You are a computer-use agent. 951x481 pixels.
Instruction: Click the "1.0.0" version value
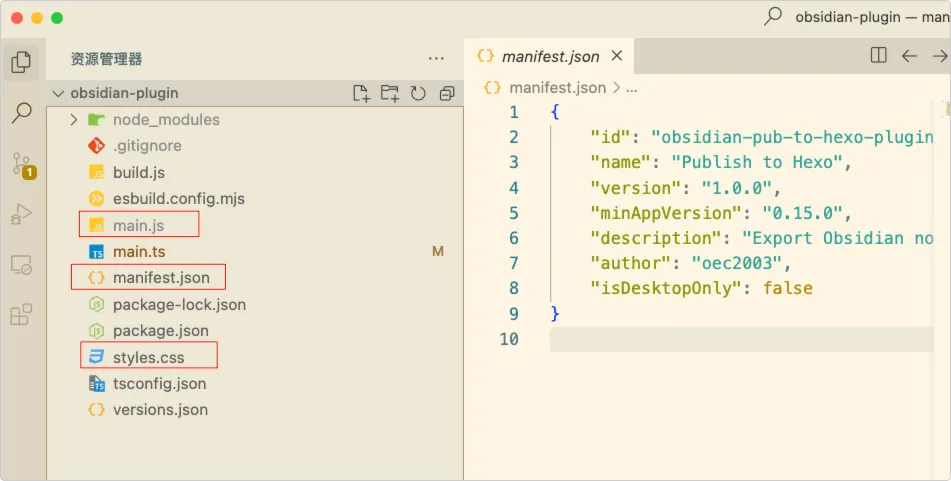click(x=736, y=187)
